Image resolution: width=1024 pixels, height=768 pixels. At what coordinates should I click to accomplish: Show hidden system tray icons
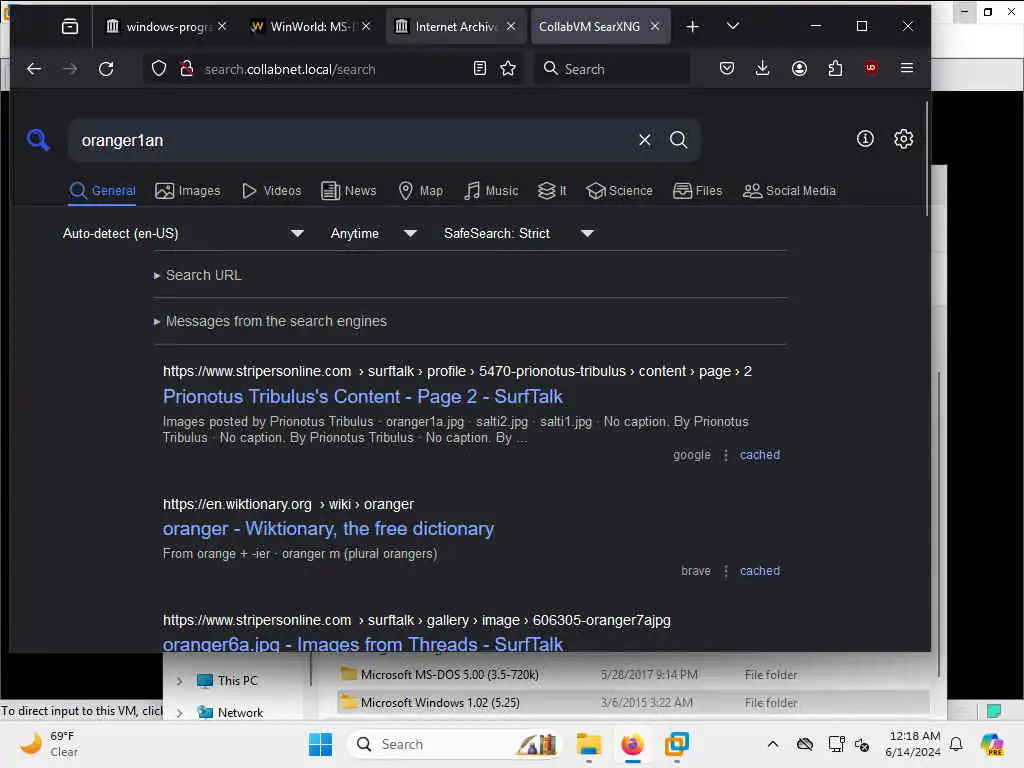click(773, 744)
